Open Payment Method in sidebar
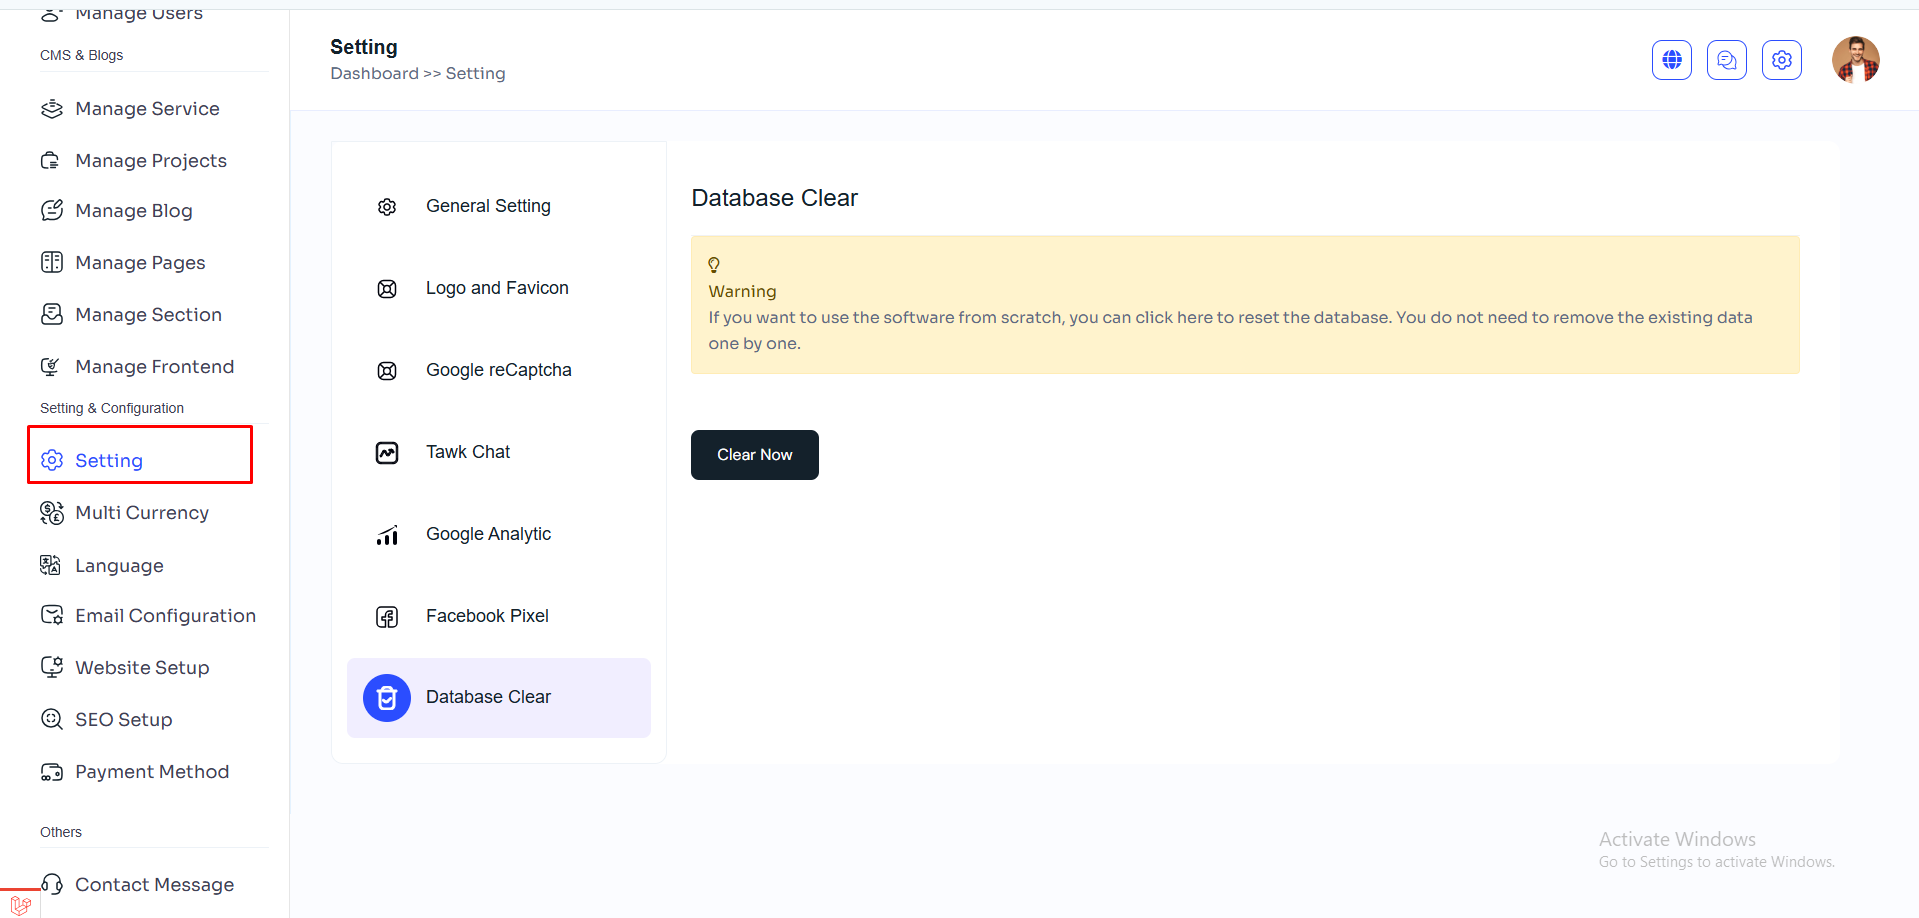This screenshot has height=918, width=1919. (152, 772)
